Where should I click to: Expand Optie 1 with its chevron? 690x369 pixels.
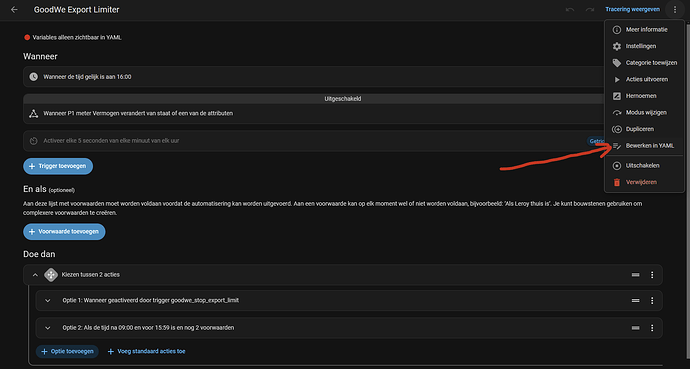[48, 301]
